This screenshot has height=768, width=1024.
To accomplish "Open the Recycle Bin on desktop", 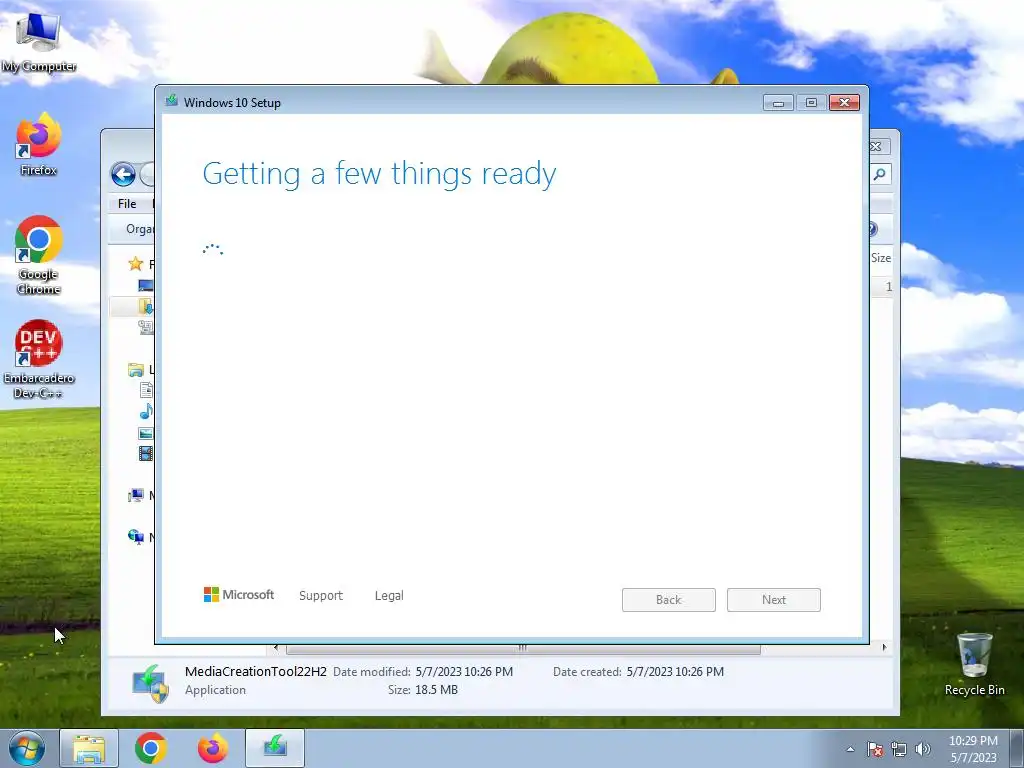I will click(x=974, y=665).
